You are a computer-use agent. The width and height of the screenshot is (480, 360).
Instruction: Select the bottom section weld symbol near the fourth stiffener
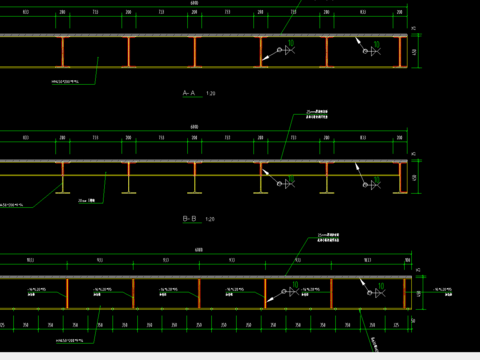(x=290, y=289)
